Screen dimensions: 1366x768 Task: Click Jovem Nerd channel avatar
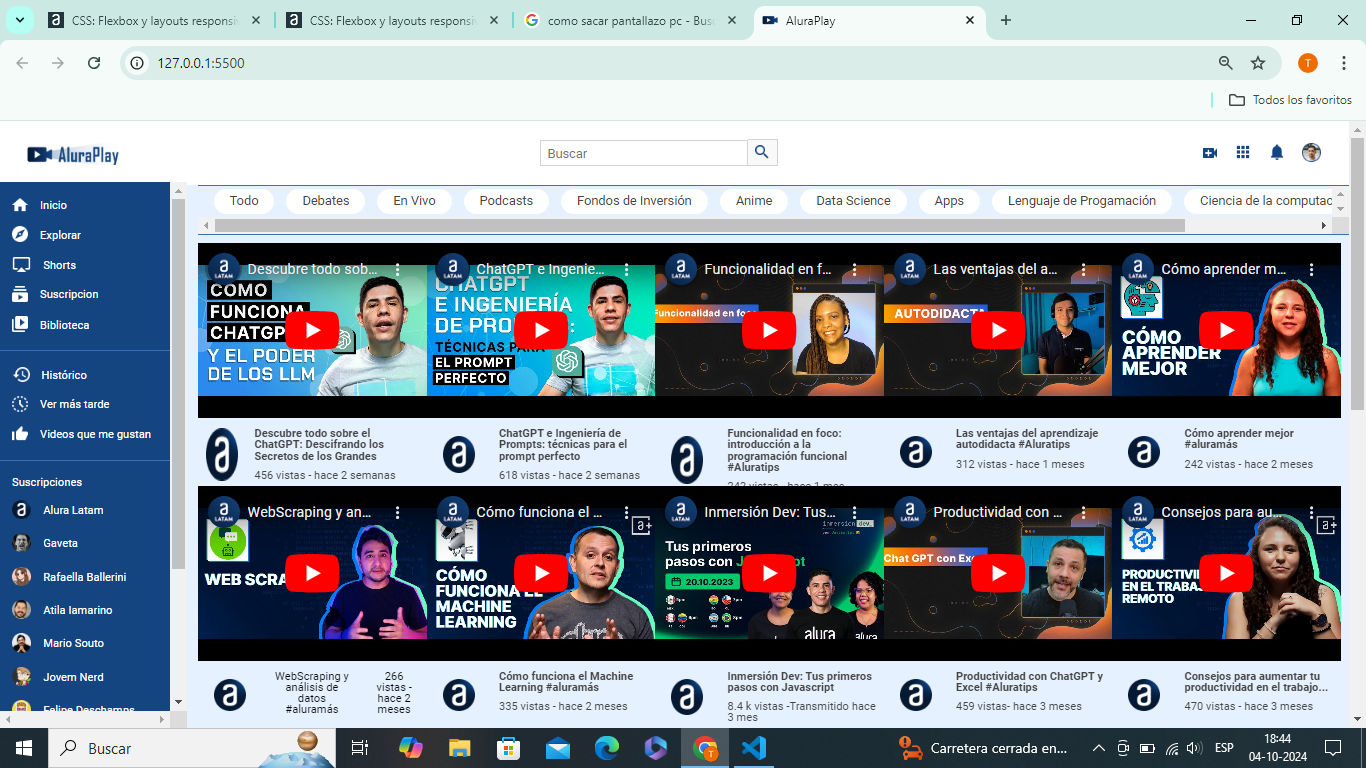coord(21,677)
